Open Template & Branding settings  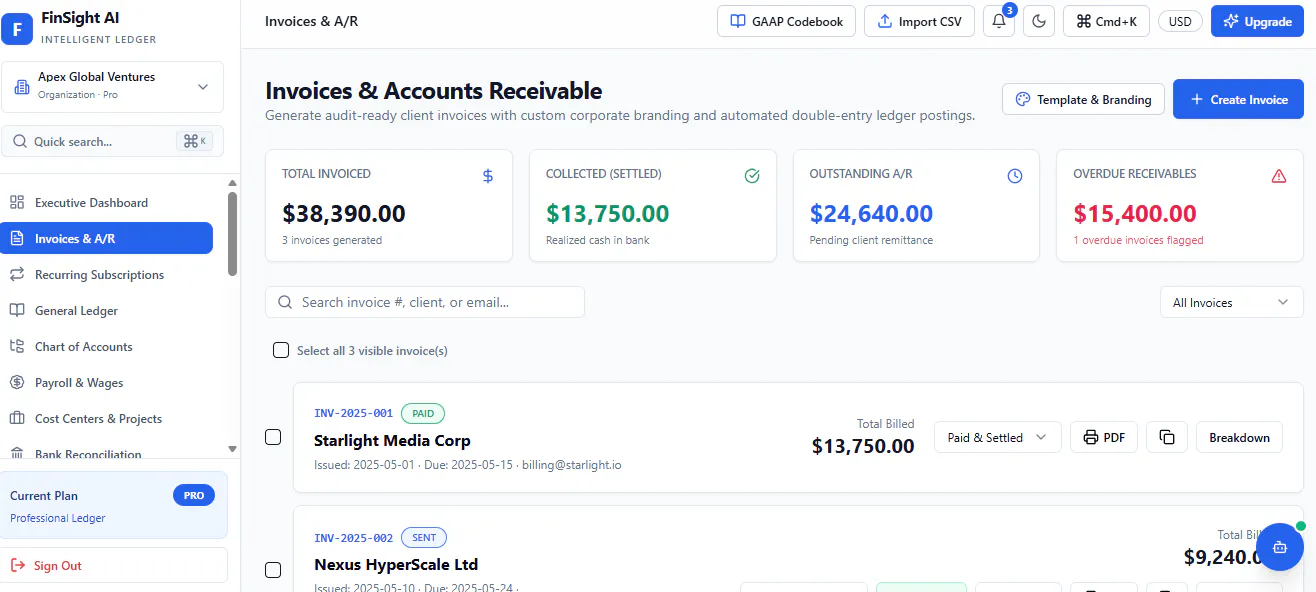tap(1083, 99)
